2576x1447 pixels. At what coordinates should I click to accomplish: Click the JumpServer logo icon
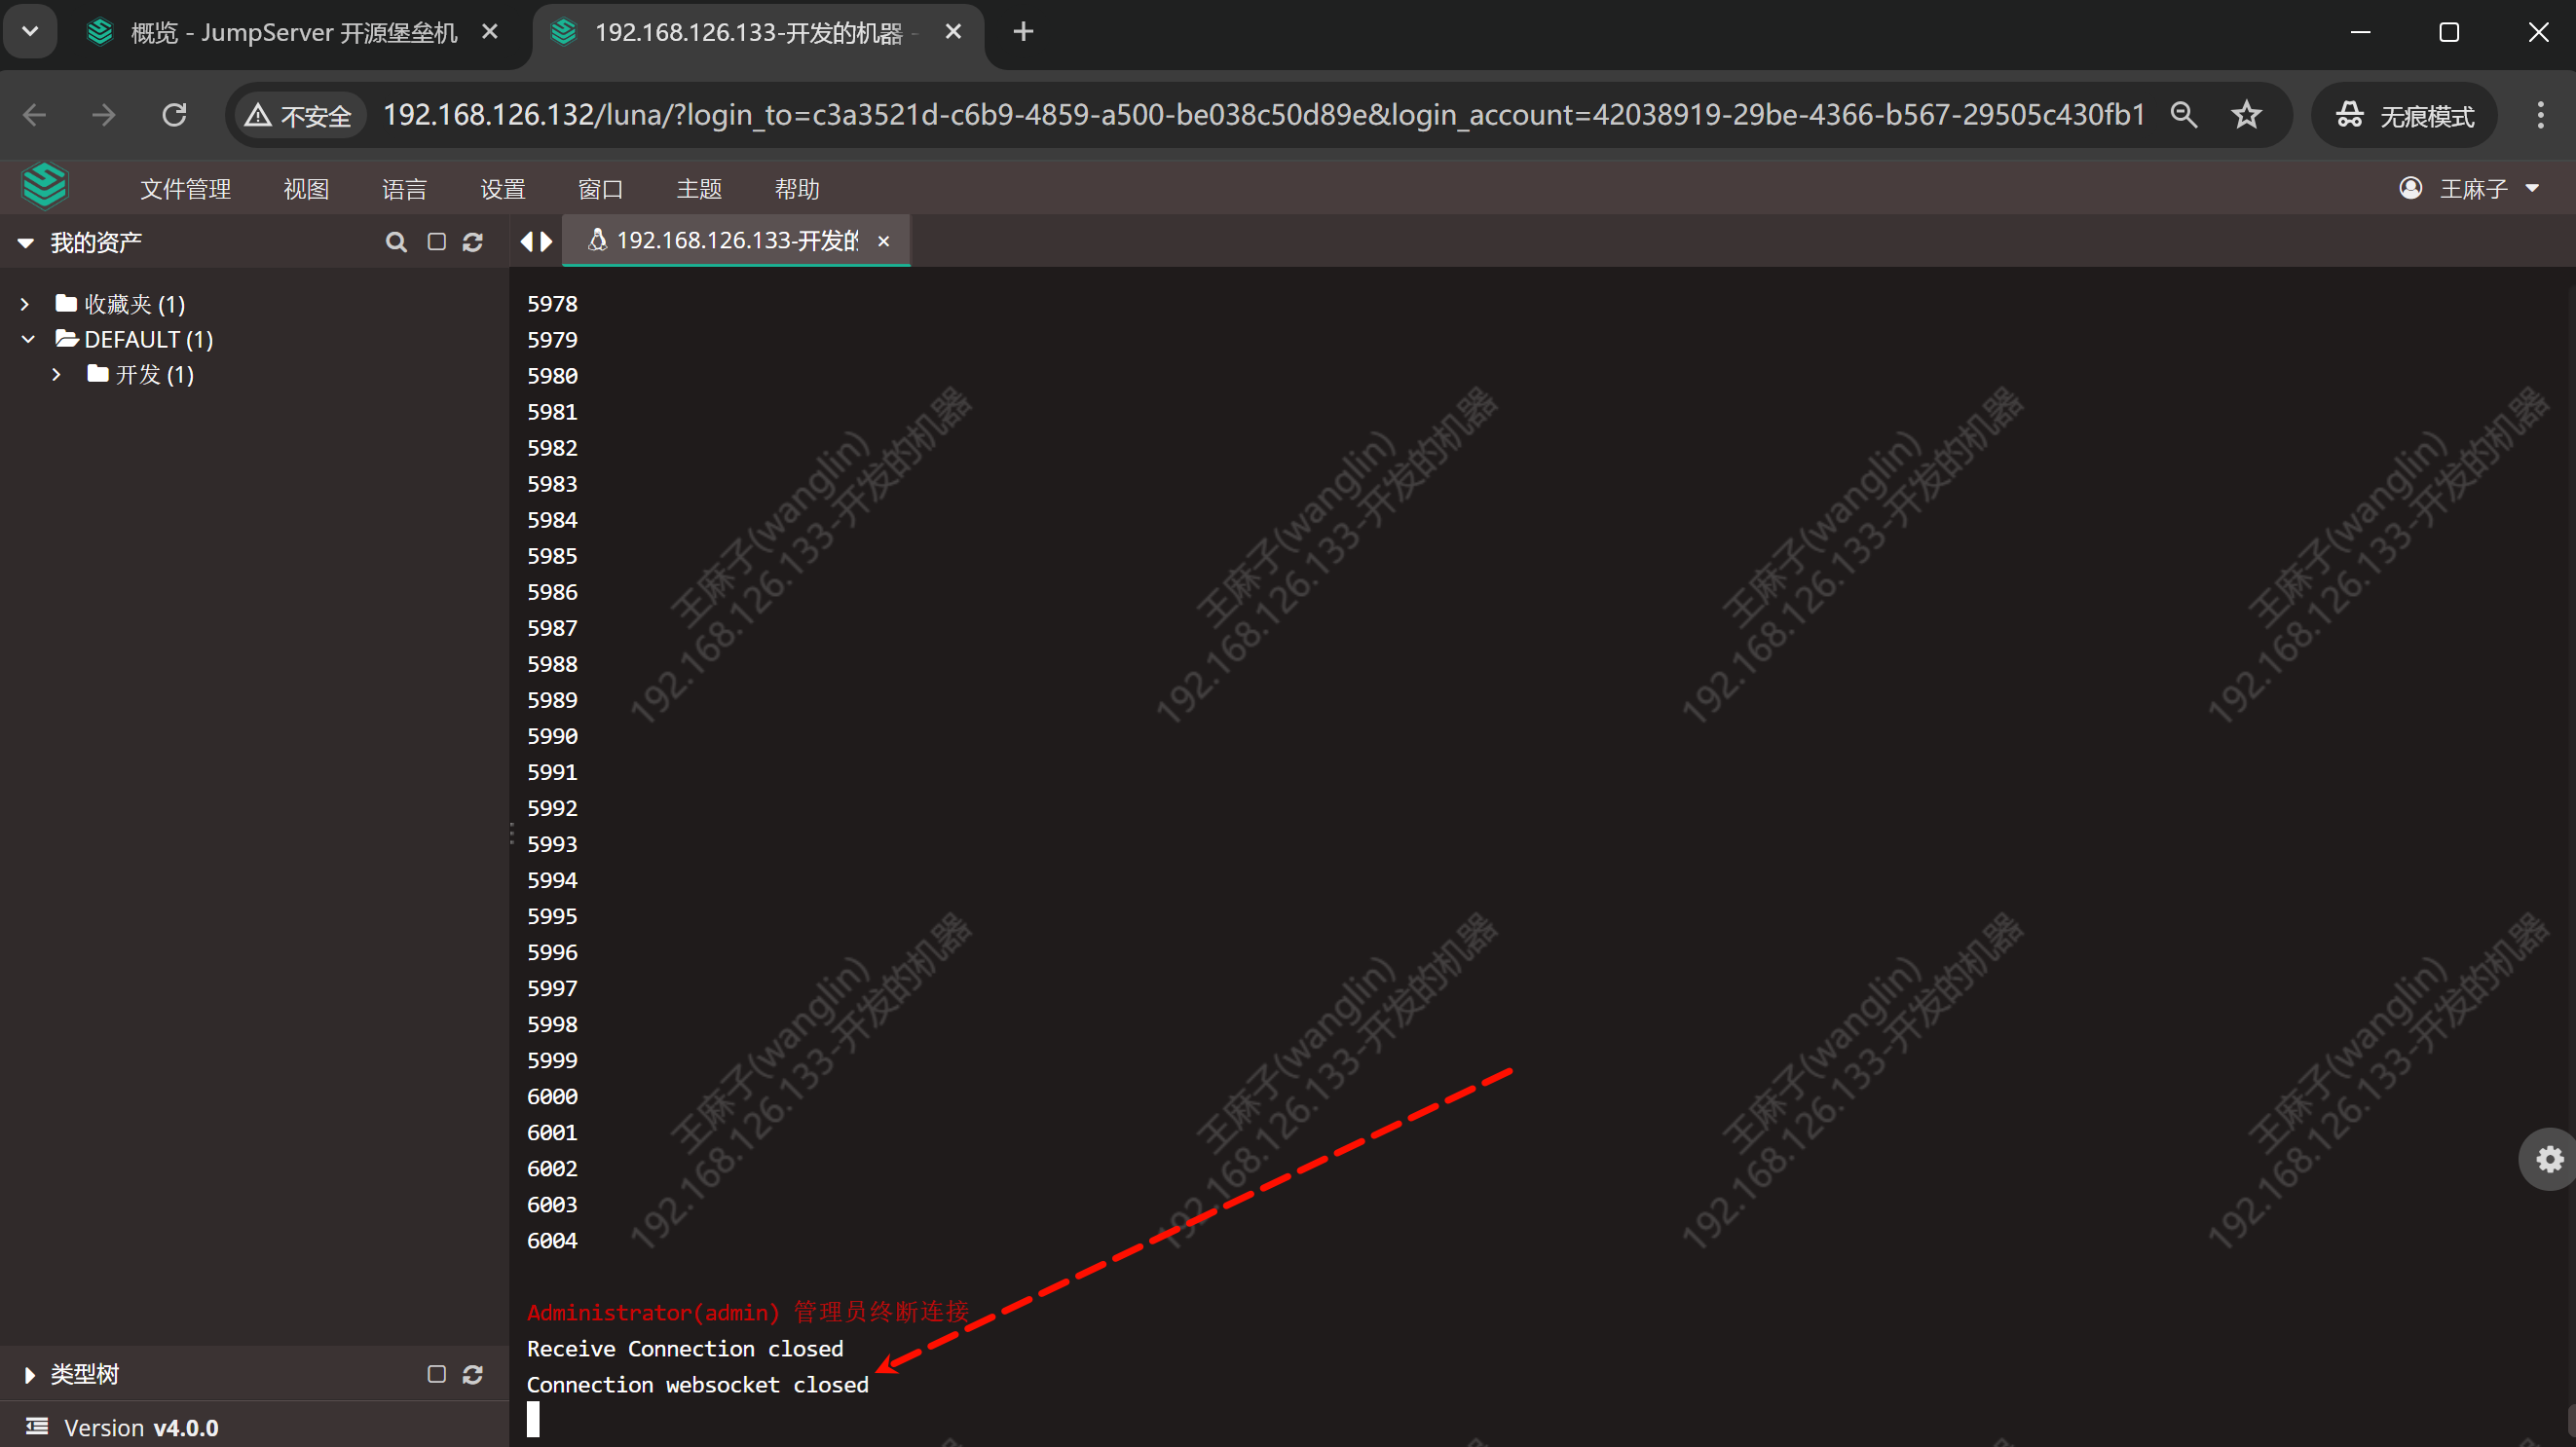point(45,187)
